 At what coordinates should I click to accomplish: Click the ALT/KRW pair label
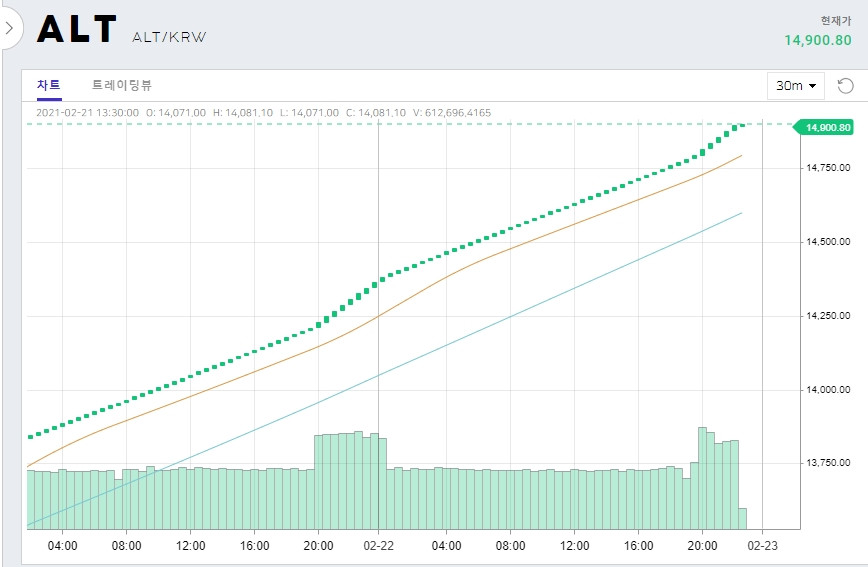pyautogui.click(x=169, y=37)
